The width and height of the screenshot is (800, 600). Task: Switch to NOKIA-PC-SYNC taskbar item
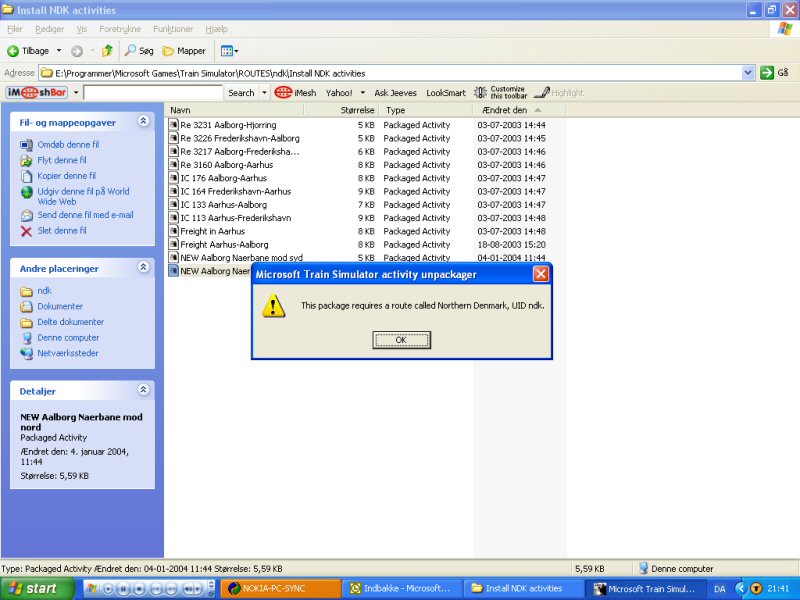281,588
